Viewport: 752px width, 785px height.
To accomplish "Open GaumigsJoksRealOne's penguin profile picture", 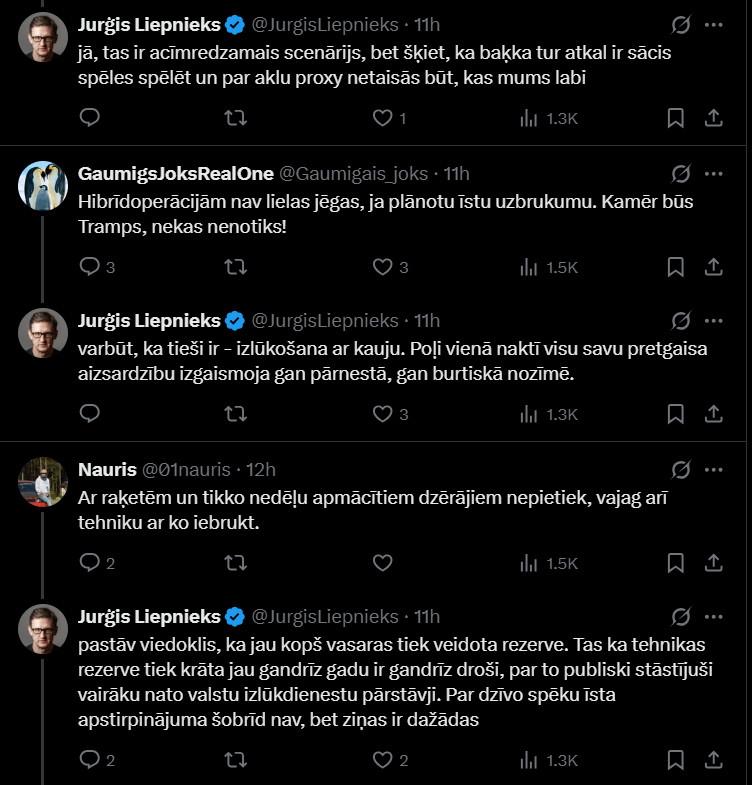I will coord(43,186).
